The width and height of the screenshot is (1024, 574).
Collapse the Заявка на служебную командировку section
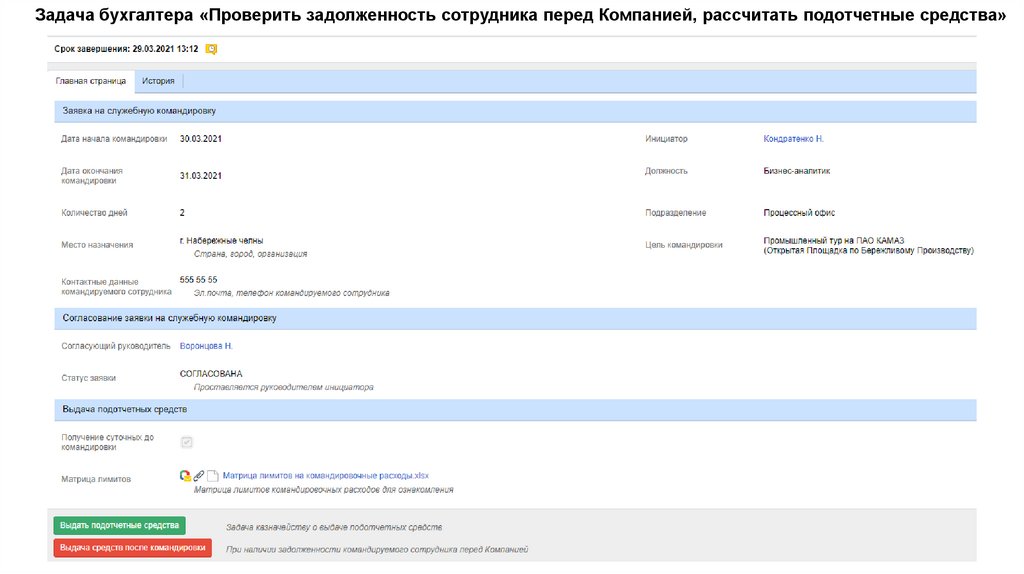(x=139, y=111)
